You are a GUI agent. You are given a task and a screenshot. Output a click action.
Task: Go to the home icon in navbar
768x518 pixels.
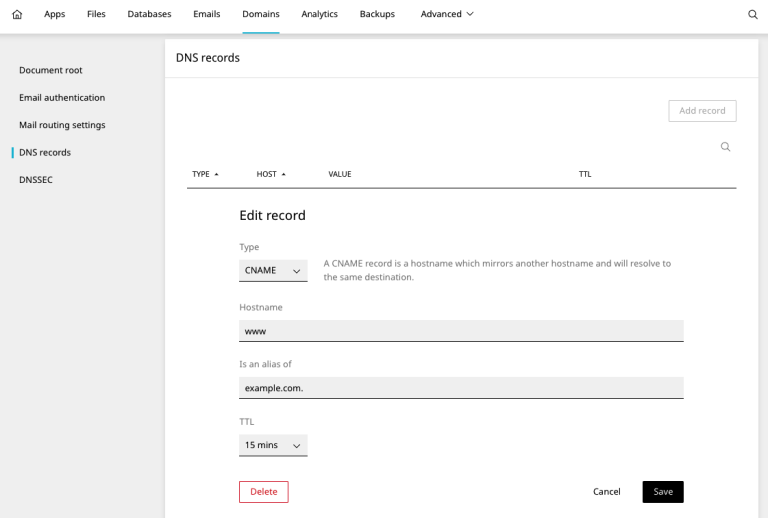pyautogui.click(x=17, y=14)
